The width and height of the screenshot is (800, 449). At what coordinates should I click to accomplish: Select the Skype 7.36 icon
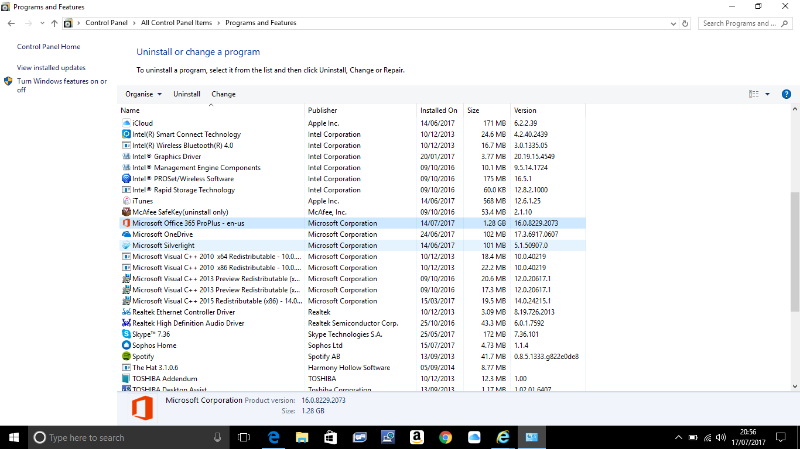[126, 334]
